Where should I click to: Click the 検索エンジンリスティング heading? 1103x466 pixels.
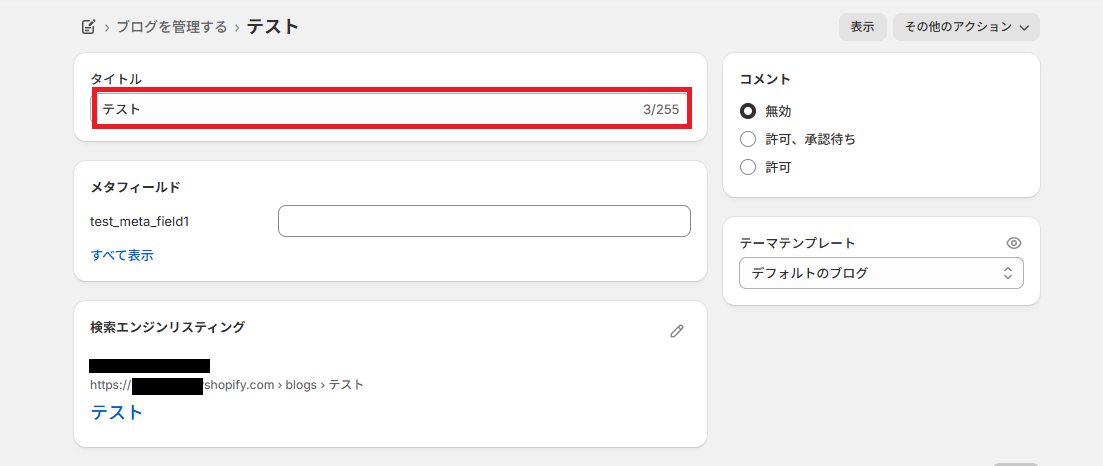click(167, 327)
